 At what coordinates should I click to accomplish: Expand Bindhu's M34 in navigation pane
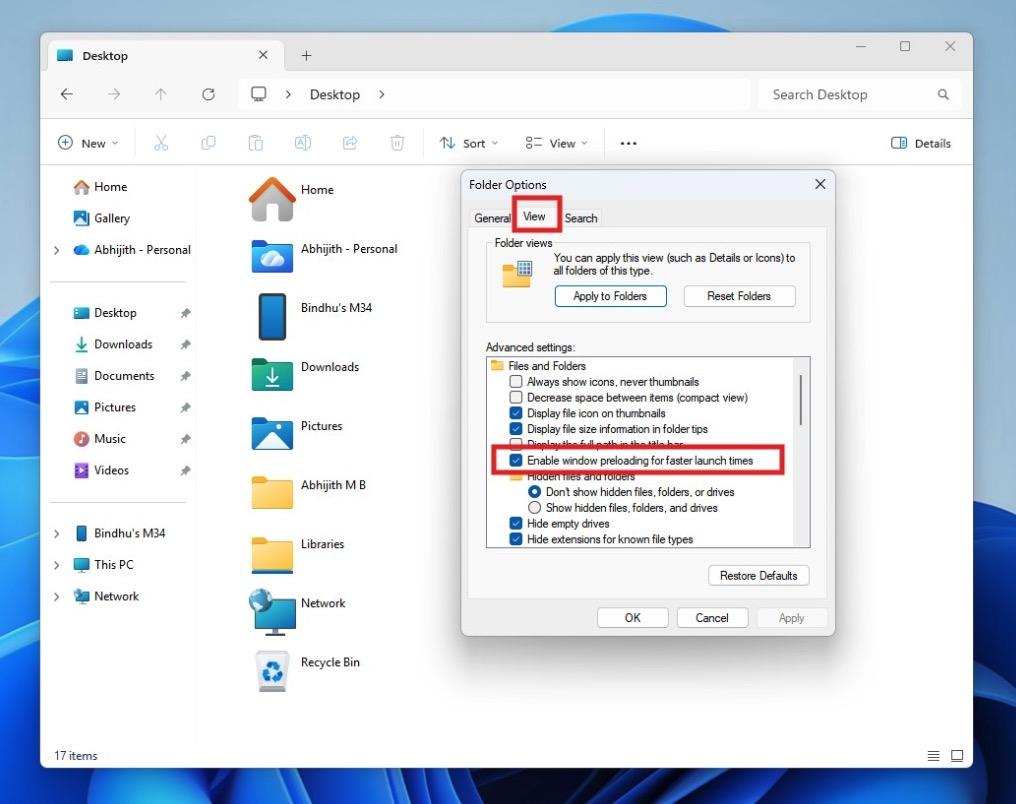click(57, 534)
